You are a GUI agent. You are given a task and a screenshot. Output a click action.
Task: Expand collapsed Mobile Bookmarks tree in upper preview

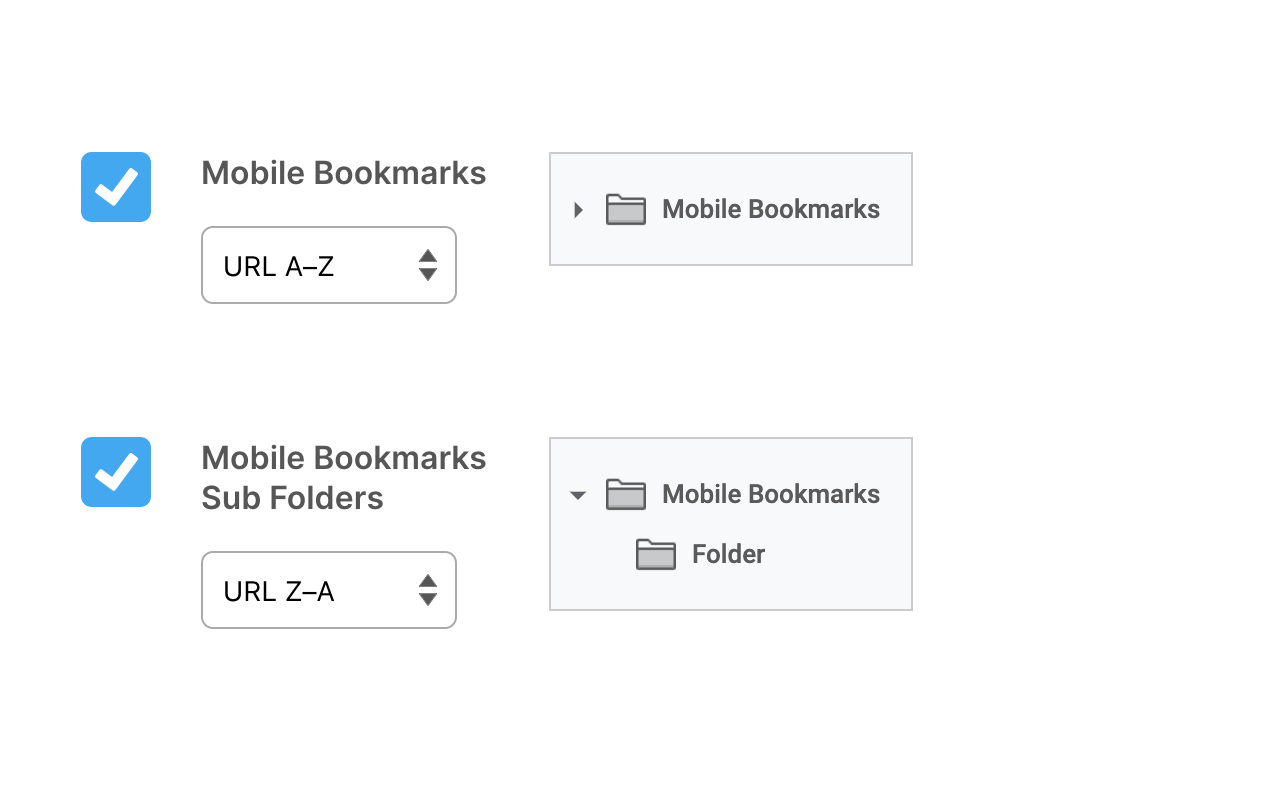coord(578,210)
